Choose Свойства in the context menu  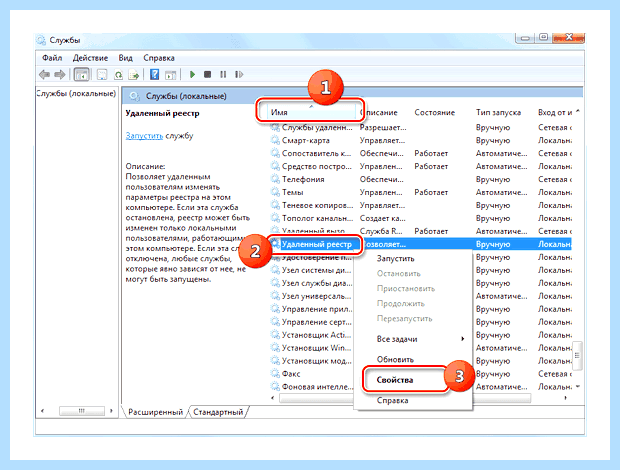[413, 380]
